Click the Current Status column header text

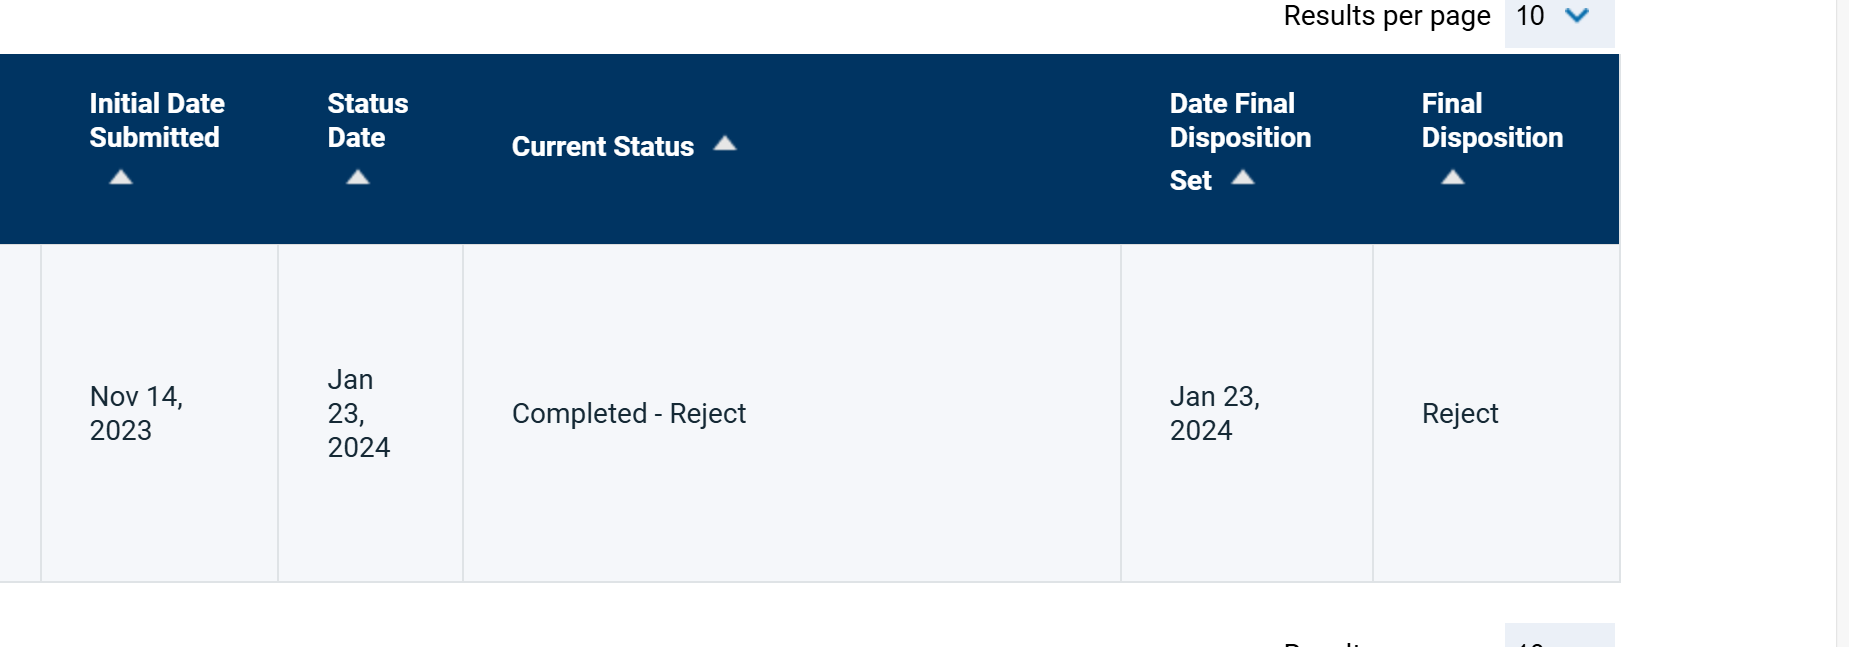[602, 146]
